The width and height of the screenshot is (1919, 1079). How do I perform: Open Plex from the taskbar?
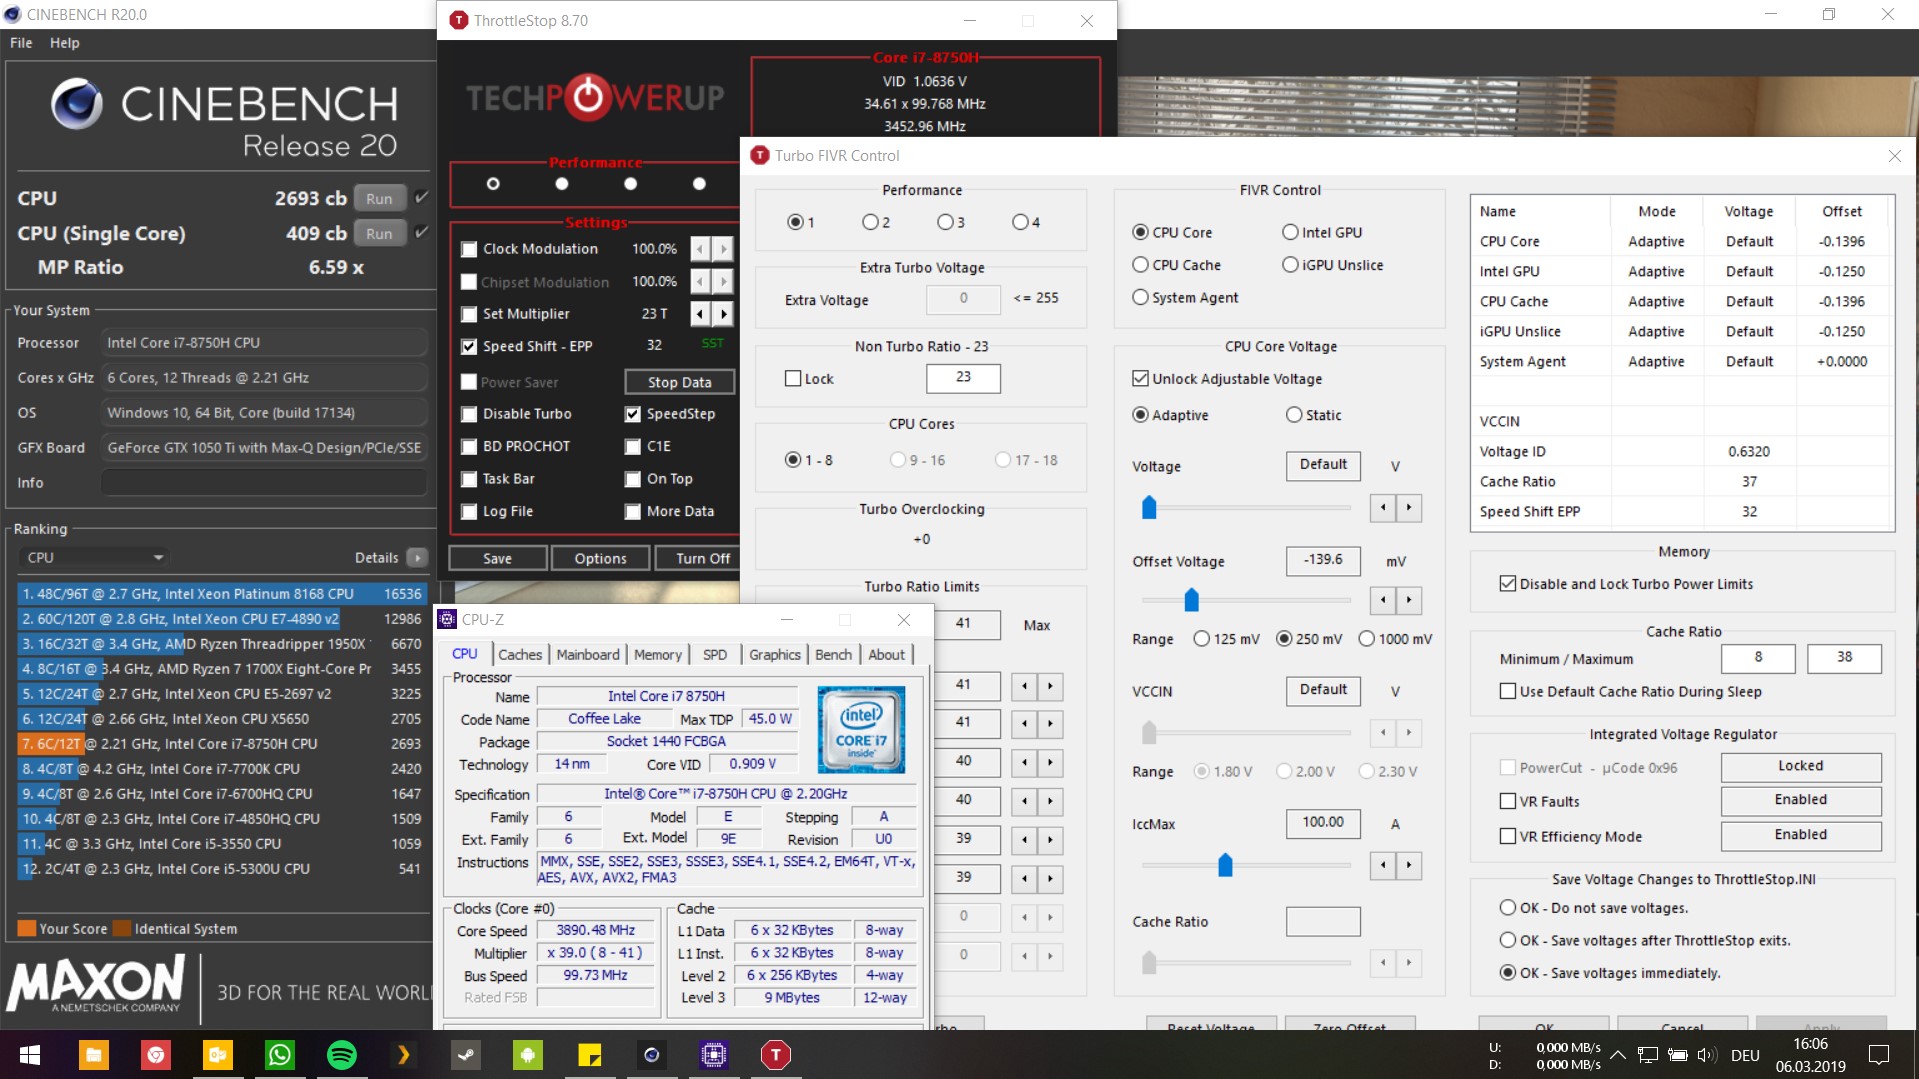coord(403,1055)
